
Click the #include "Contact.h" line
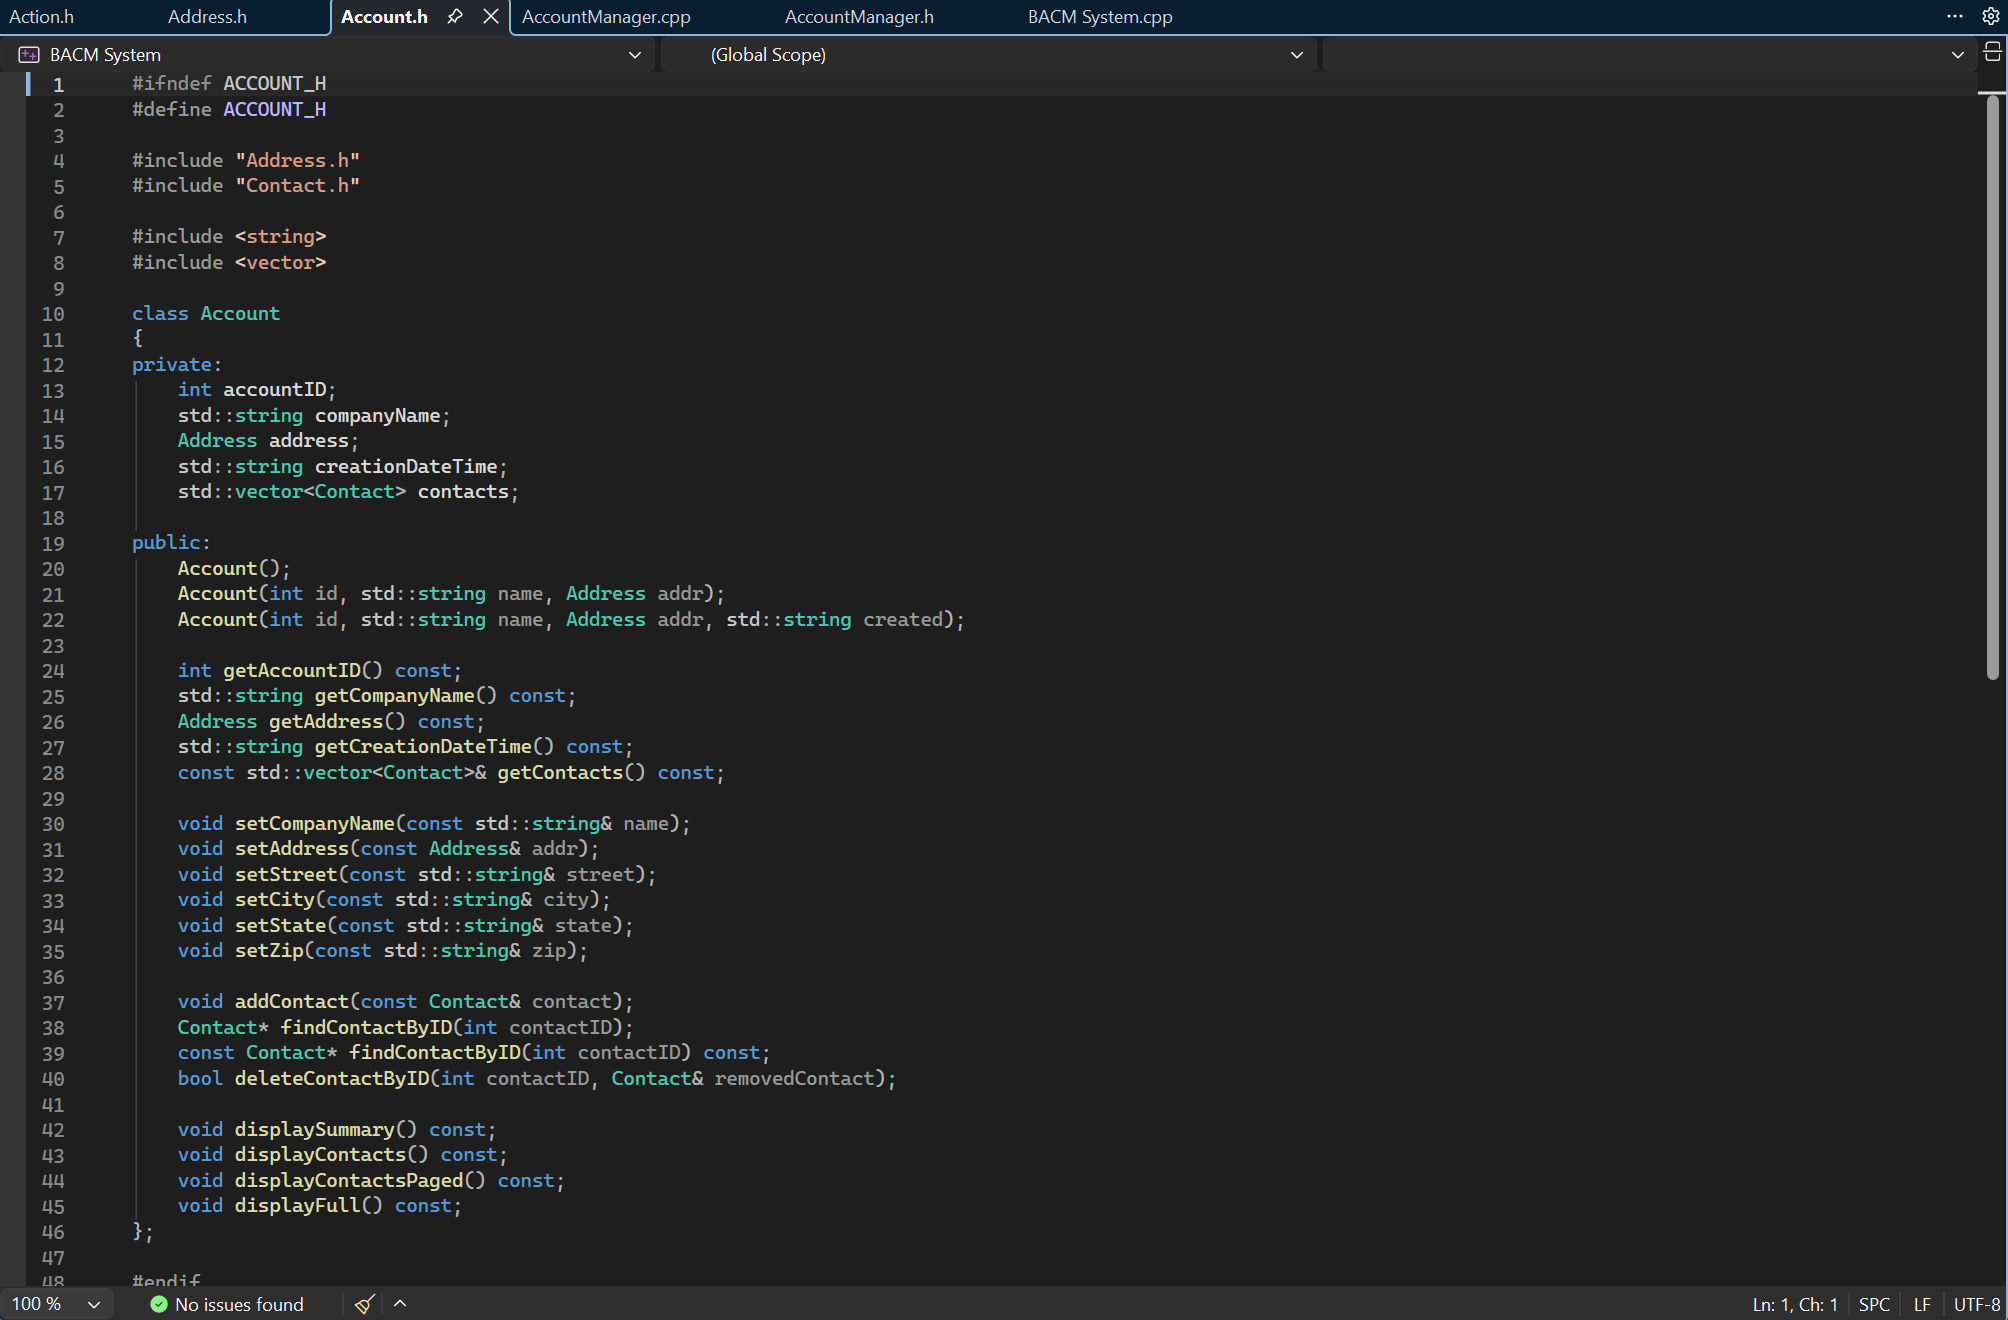coord(246,185)
